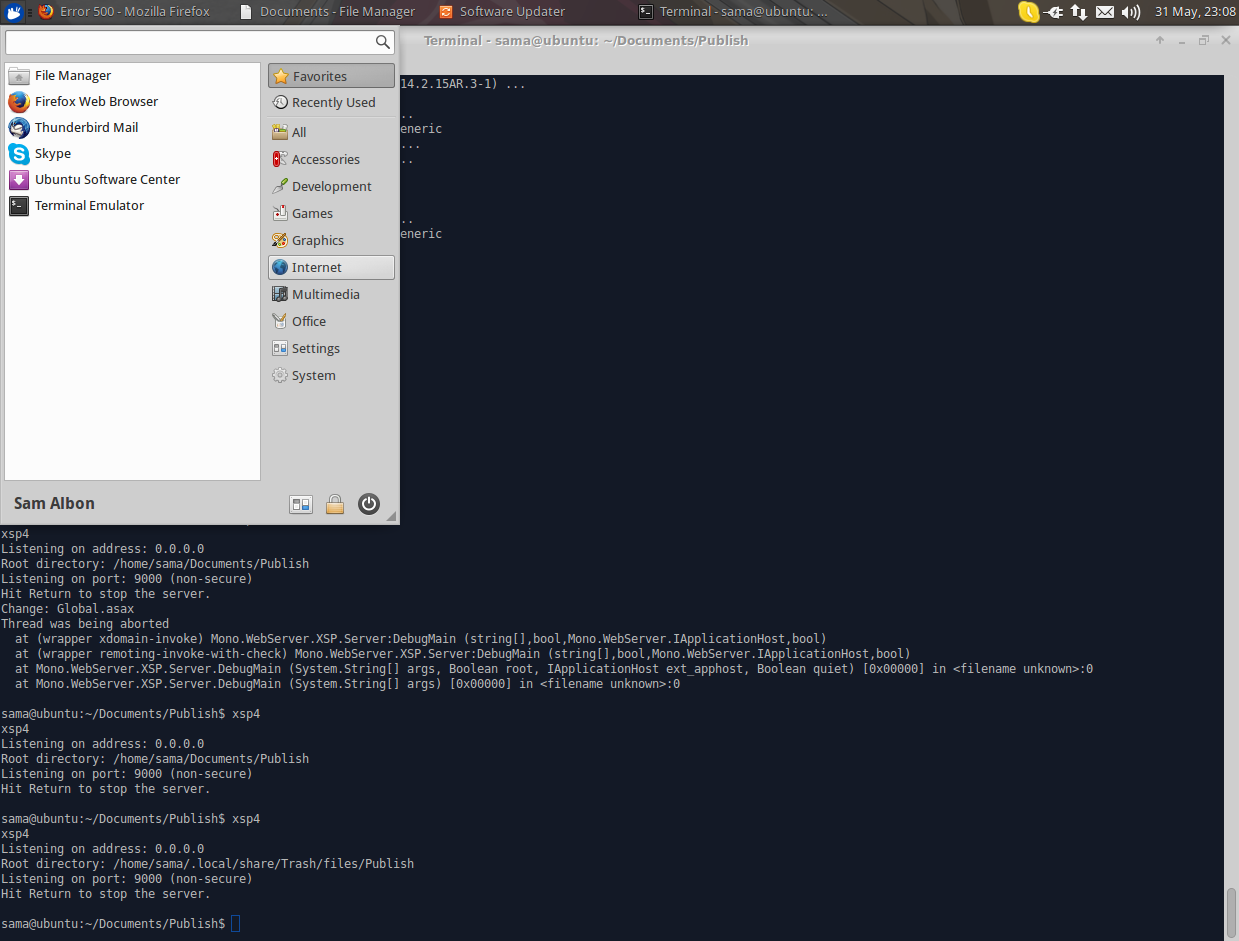The height and width of the screenshot is (941, 1239).
Task: Lock the screen with the padlock icon
Action: click(335, 504)
